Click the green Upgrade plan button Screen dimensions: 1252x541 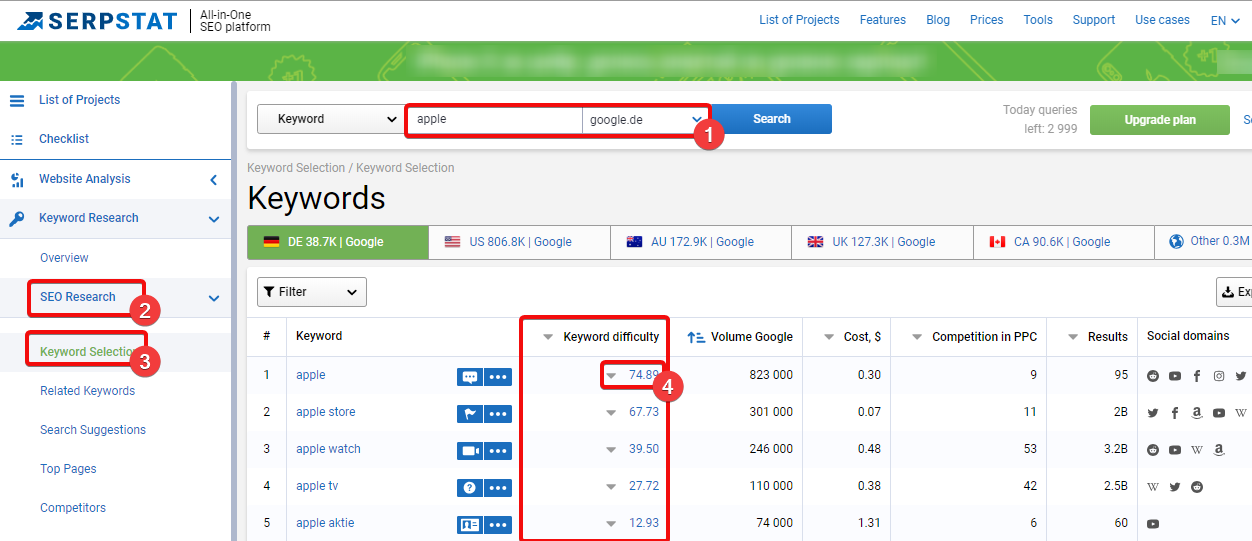click(x=1160, y=120)
